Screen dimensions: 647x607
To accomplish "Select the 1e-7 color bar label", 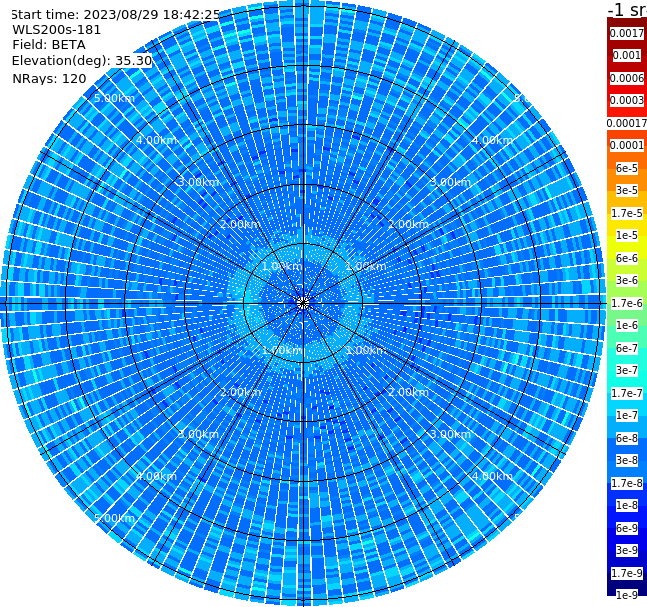I will pos(627,415).
